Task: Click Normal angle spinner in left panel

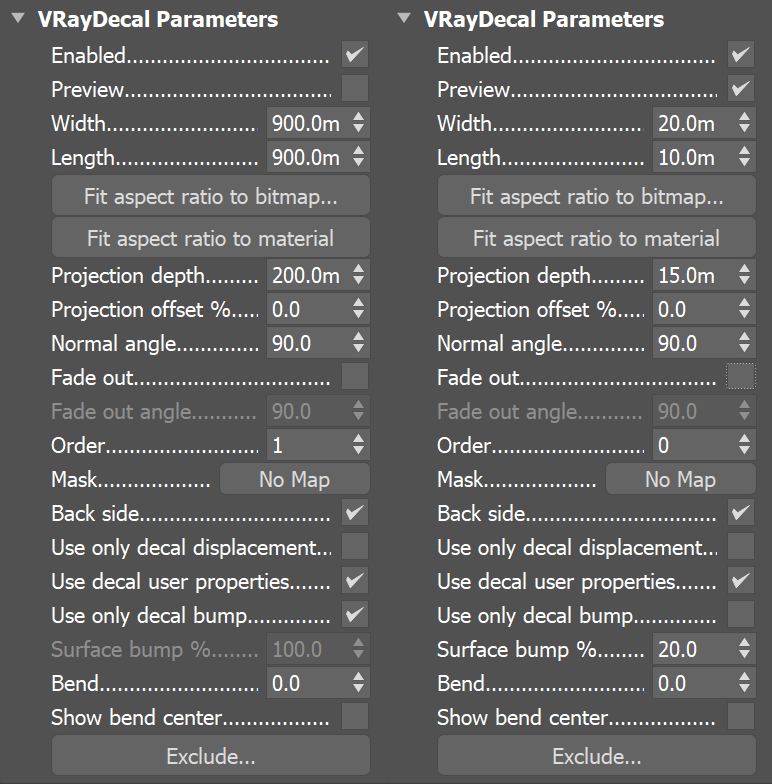Action: pyautogui.click(x=359, y=343)
